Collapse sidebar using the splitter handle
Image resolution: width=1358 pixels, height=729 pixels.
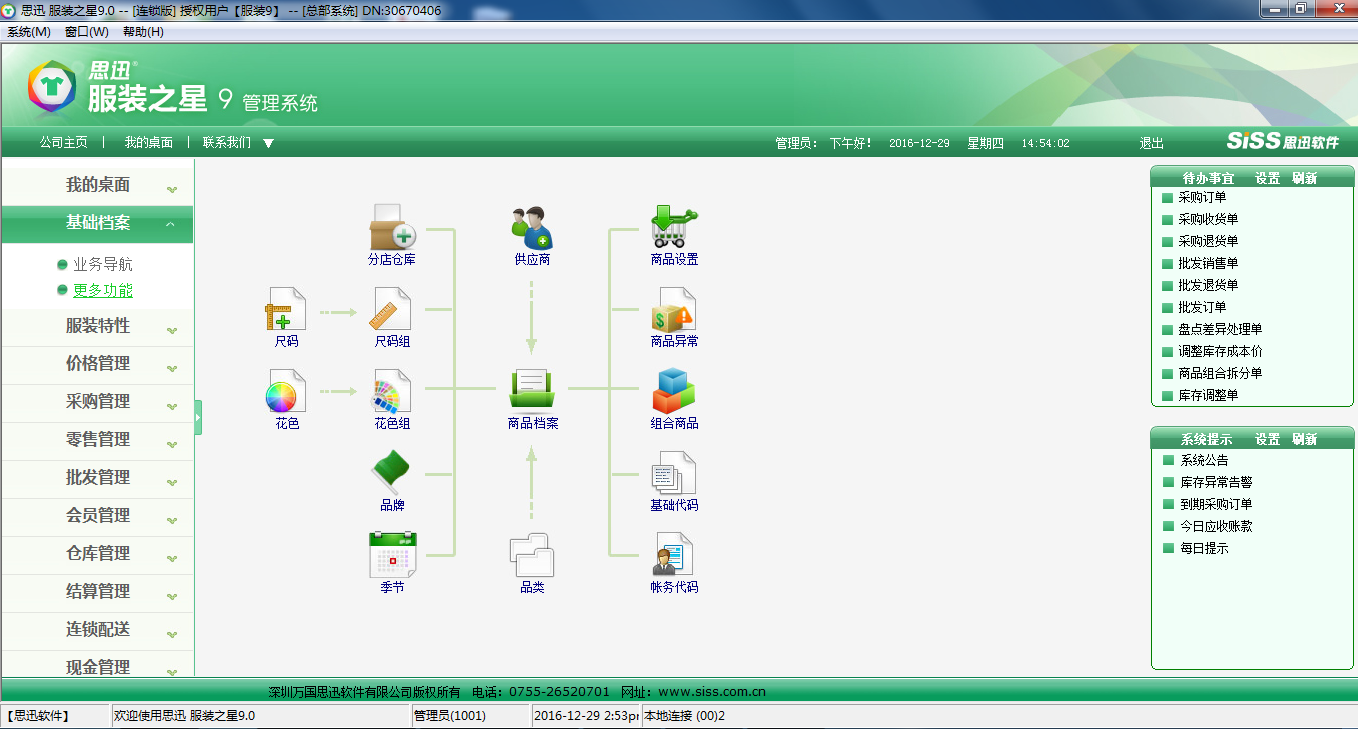click(198, 417)
